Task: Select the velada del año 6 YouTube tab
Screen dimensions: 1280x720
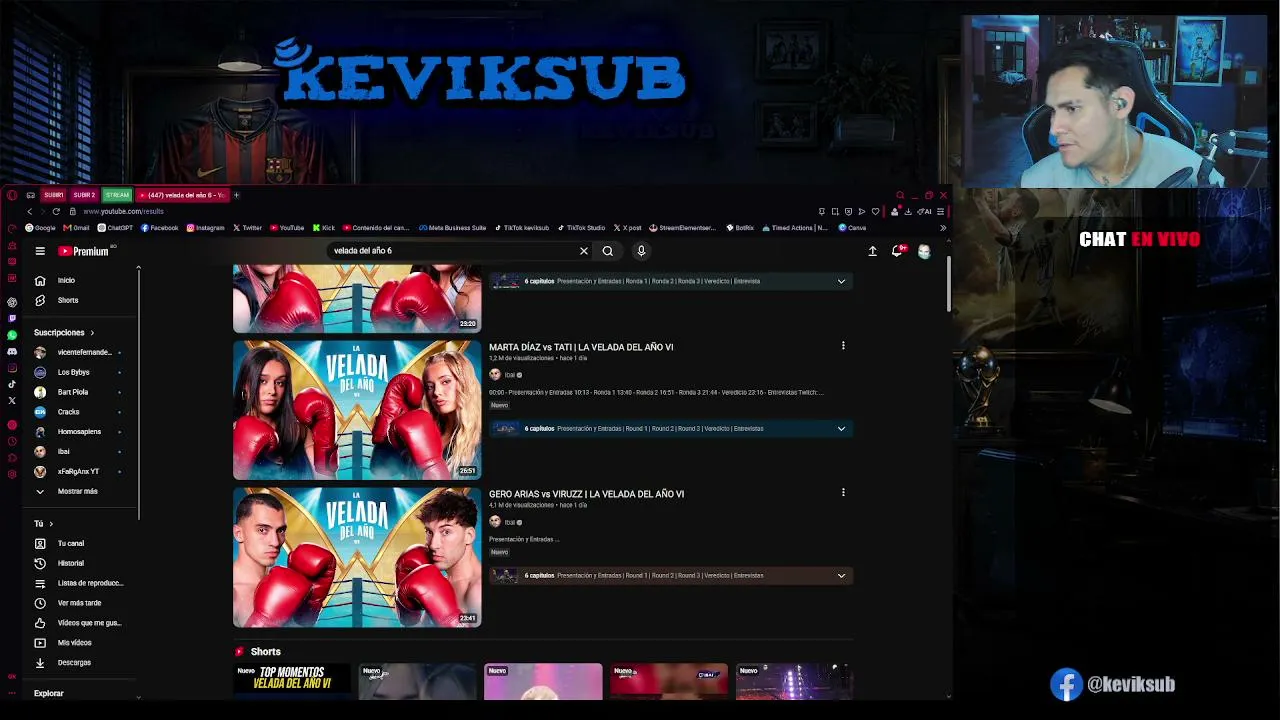Action: click(x=182, y=195)
